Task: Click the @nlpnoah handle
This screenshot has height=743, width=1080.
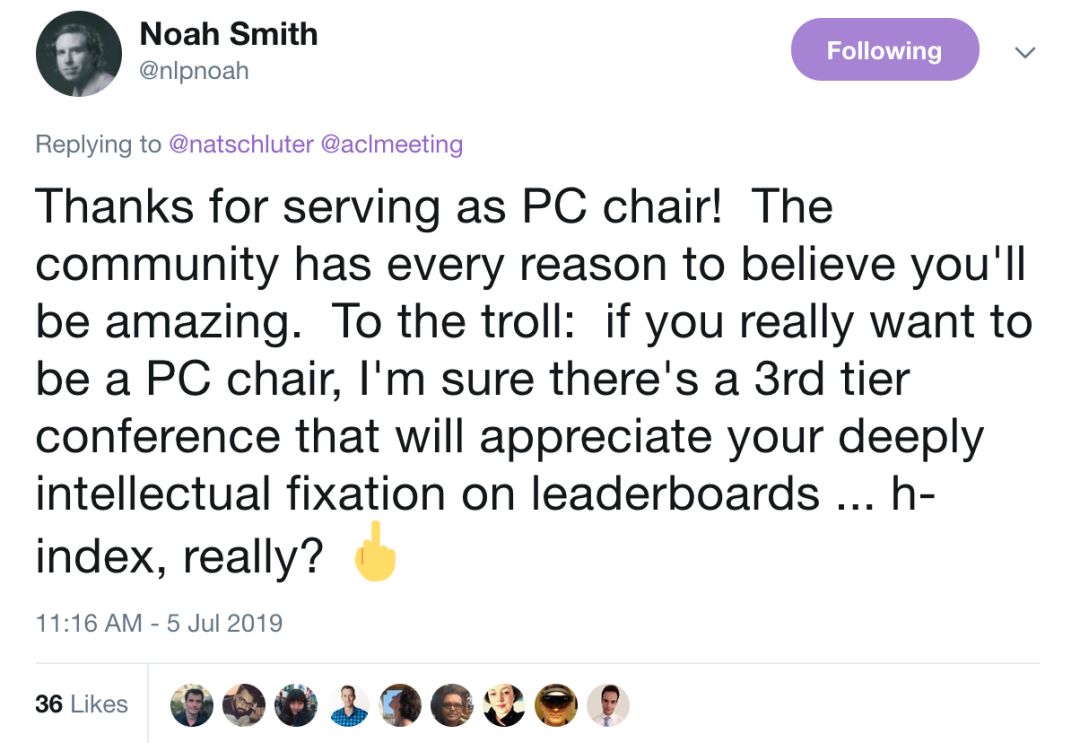Action: click(194, 71)
